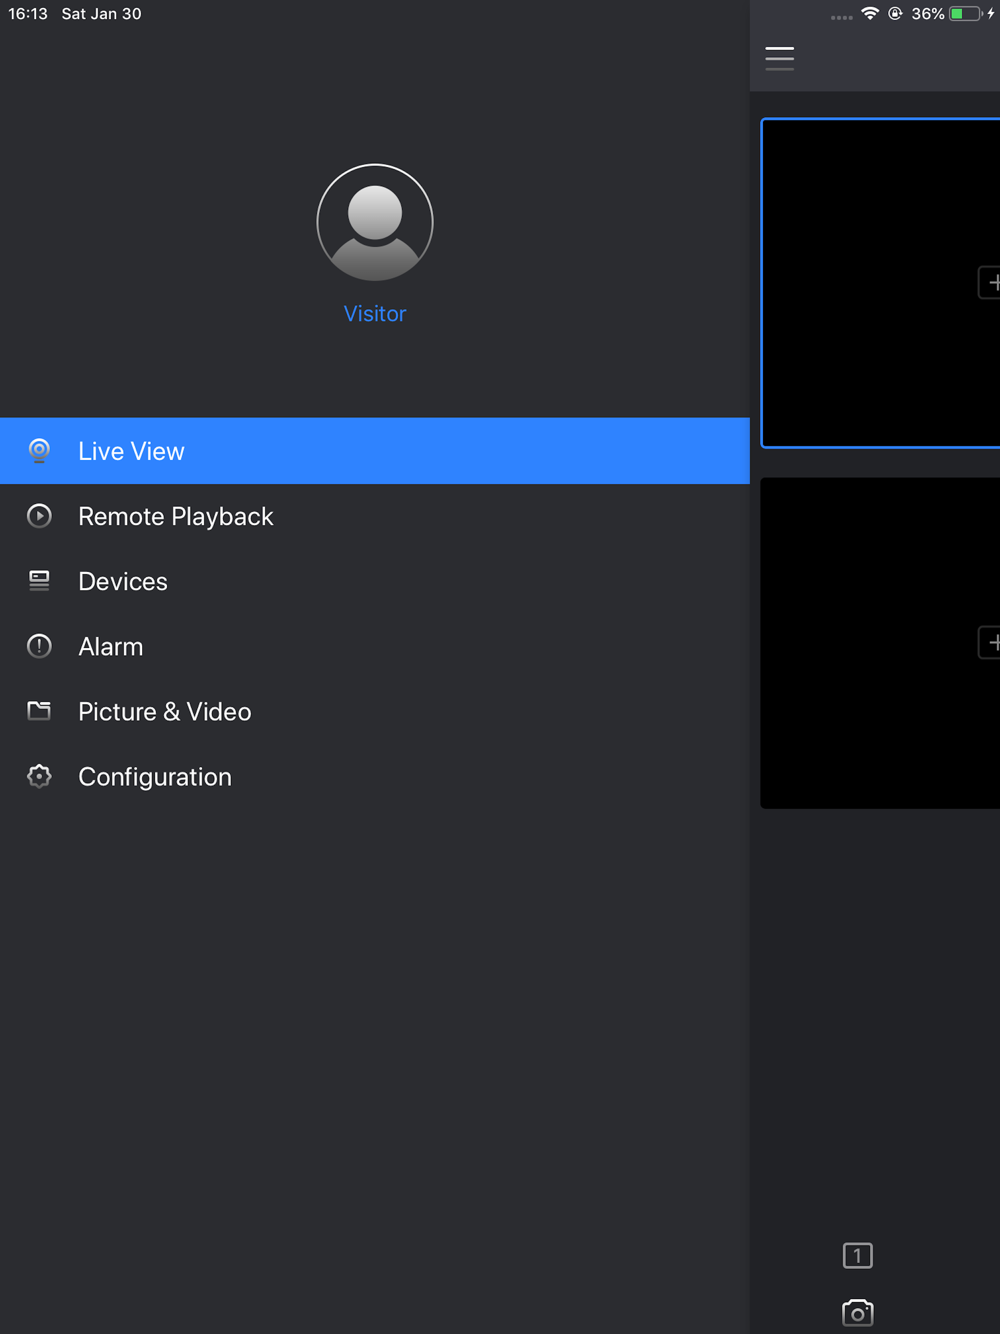Image resolution: width=1000 pixels, height=1334 pixels.
Task: Open Configuration settings menu item
Action: 375,776
